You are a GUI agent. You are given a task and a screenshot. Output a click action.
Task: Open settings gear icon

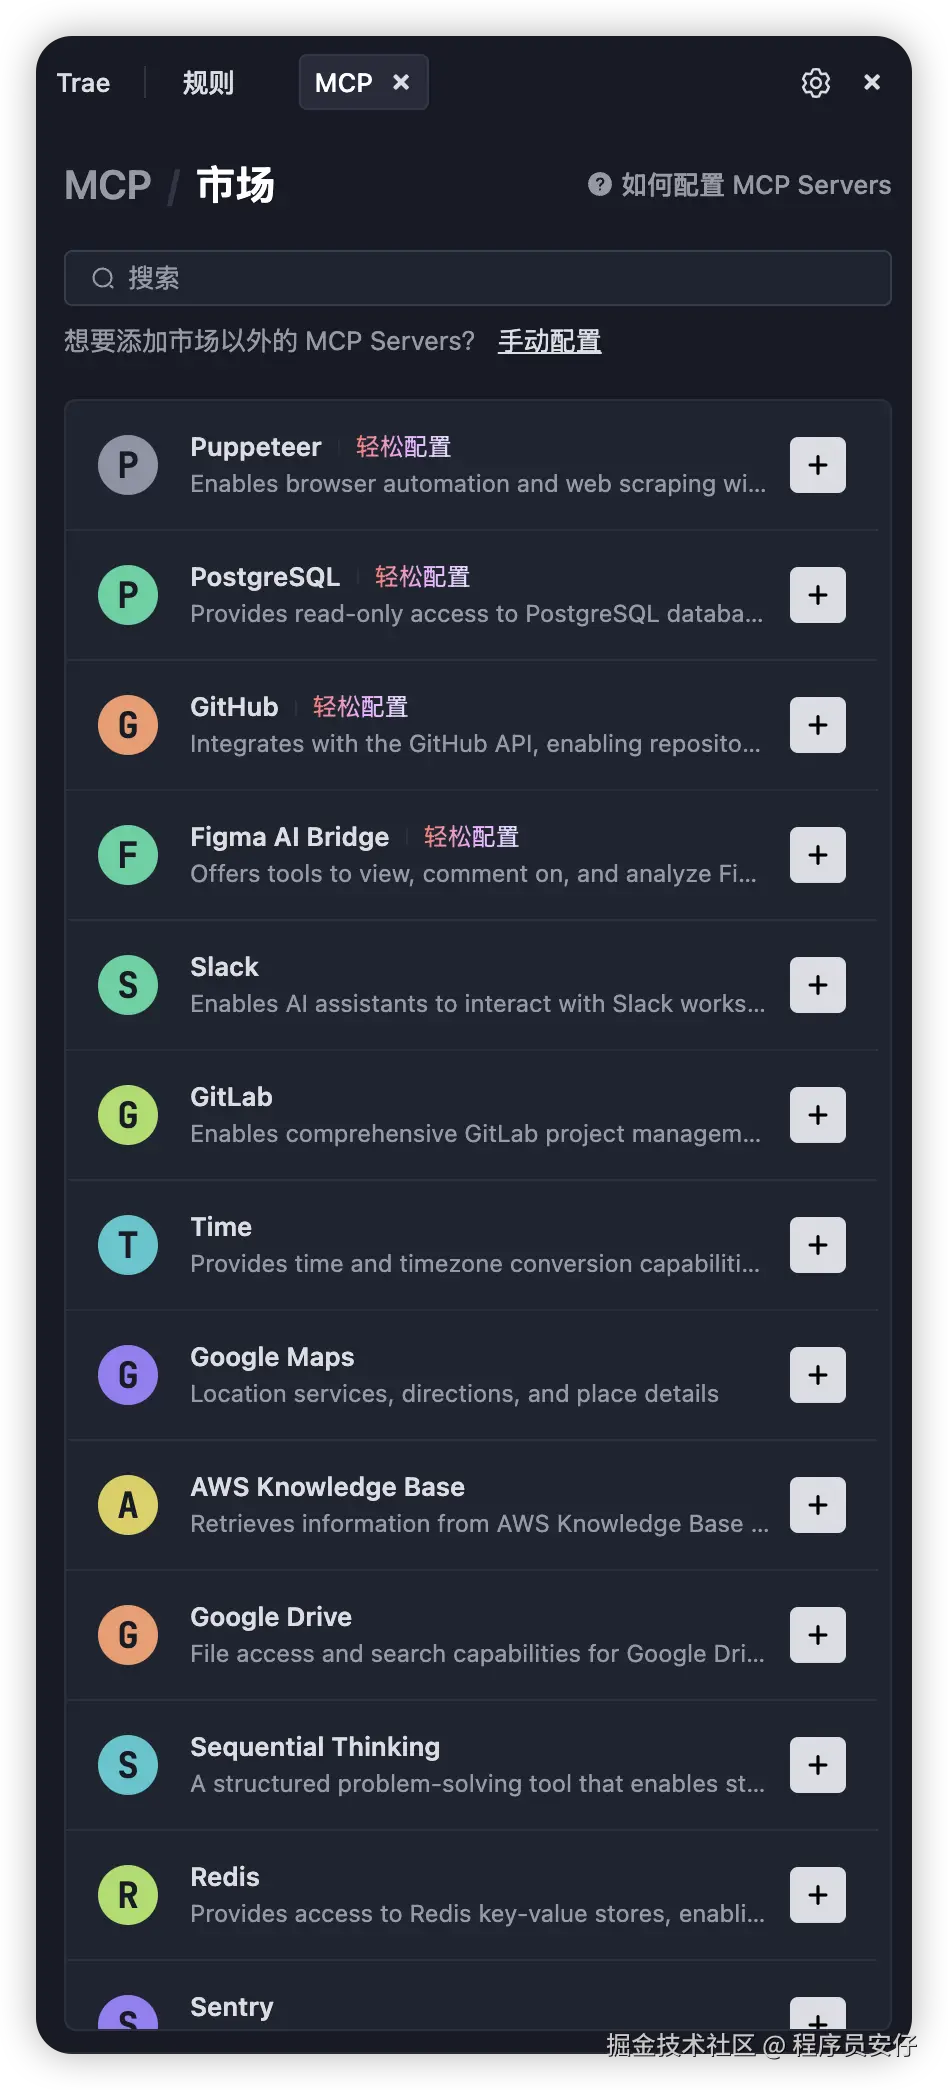click(x=816, y=83)
